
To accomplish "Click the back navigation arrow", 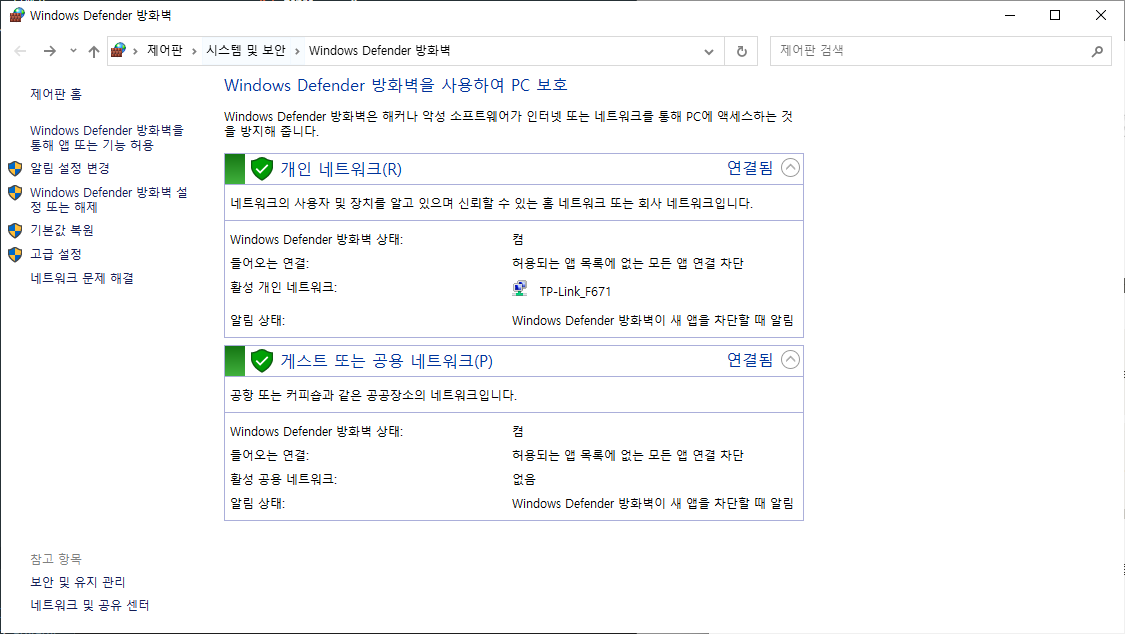I will click(x=20, y=51).
